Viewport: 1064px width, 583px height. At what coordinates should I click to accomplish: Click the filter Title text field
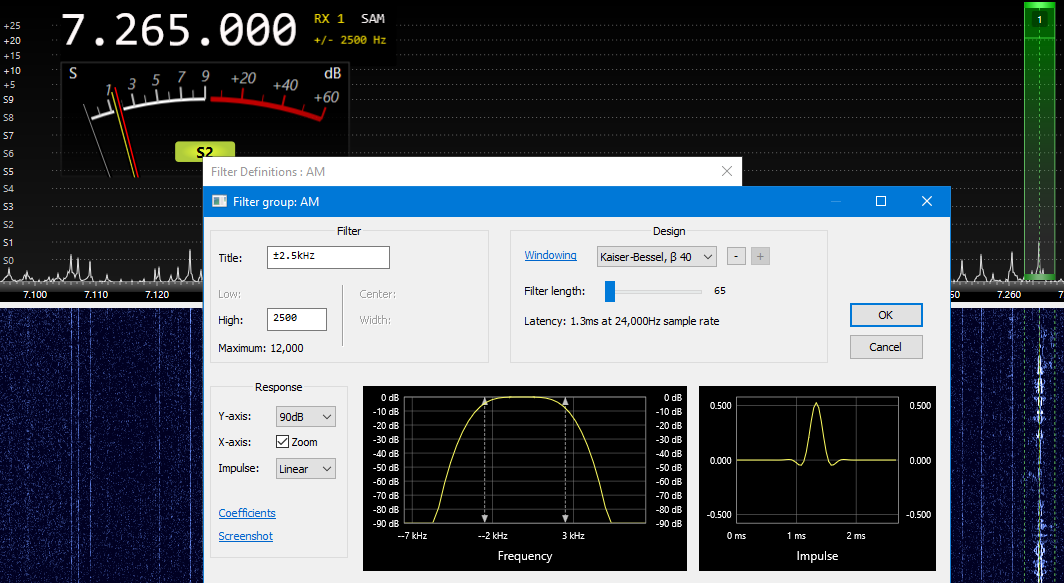(328, 257)
